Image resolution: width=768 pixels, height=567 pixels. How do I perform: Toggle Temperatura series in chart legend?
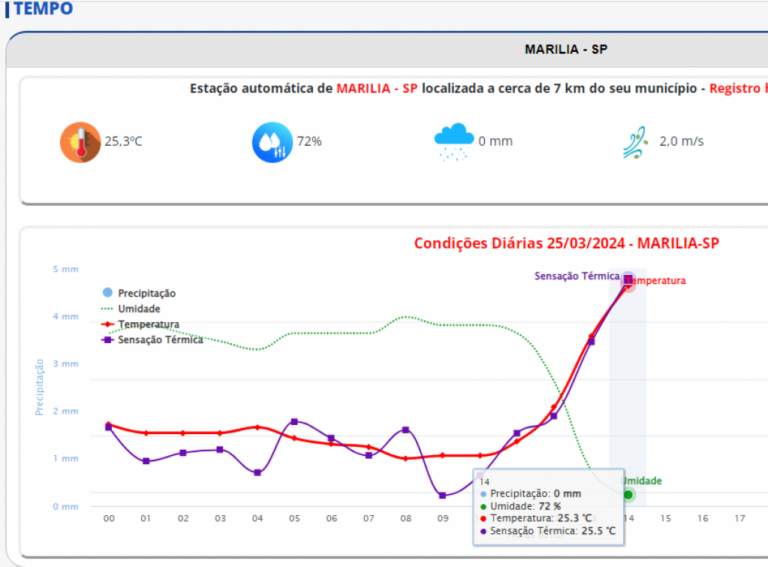(x=140, y=324)
